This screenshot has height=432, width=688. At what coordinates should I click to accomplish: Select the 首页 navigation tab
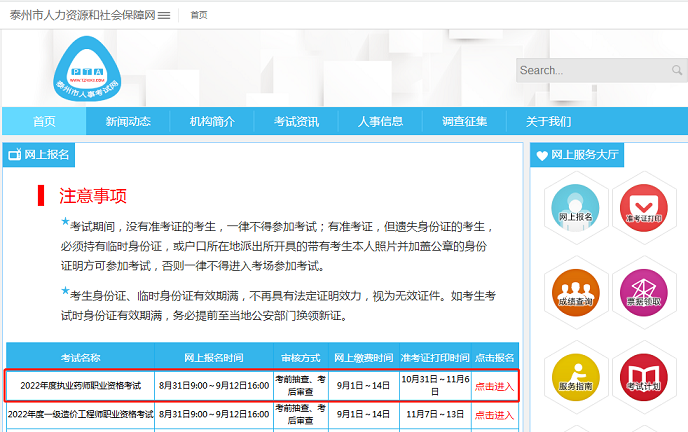pyautogui.click(x=44, y=122)
